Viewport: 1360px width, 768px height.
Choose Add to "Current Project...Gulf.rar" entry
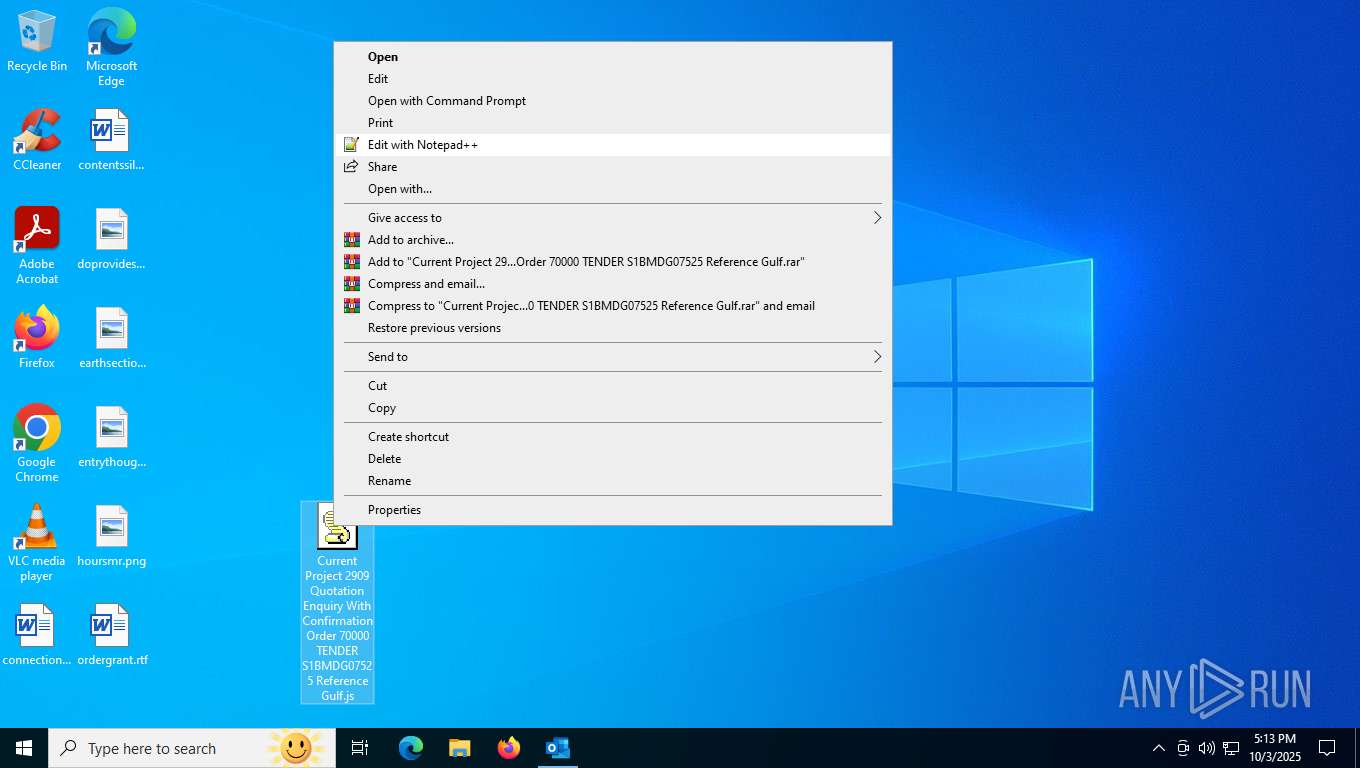613,262
